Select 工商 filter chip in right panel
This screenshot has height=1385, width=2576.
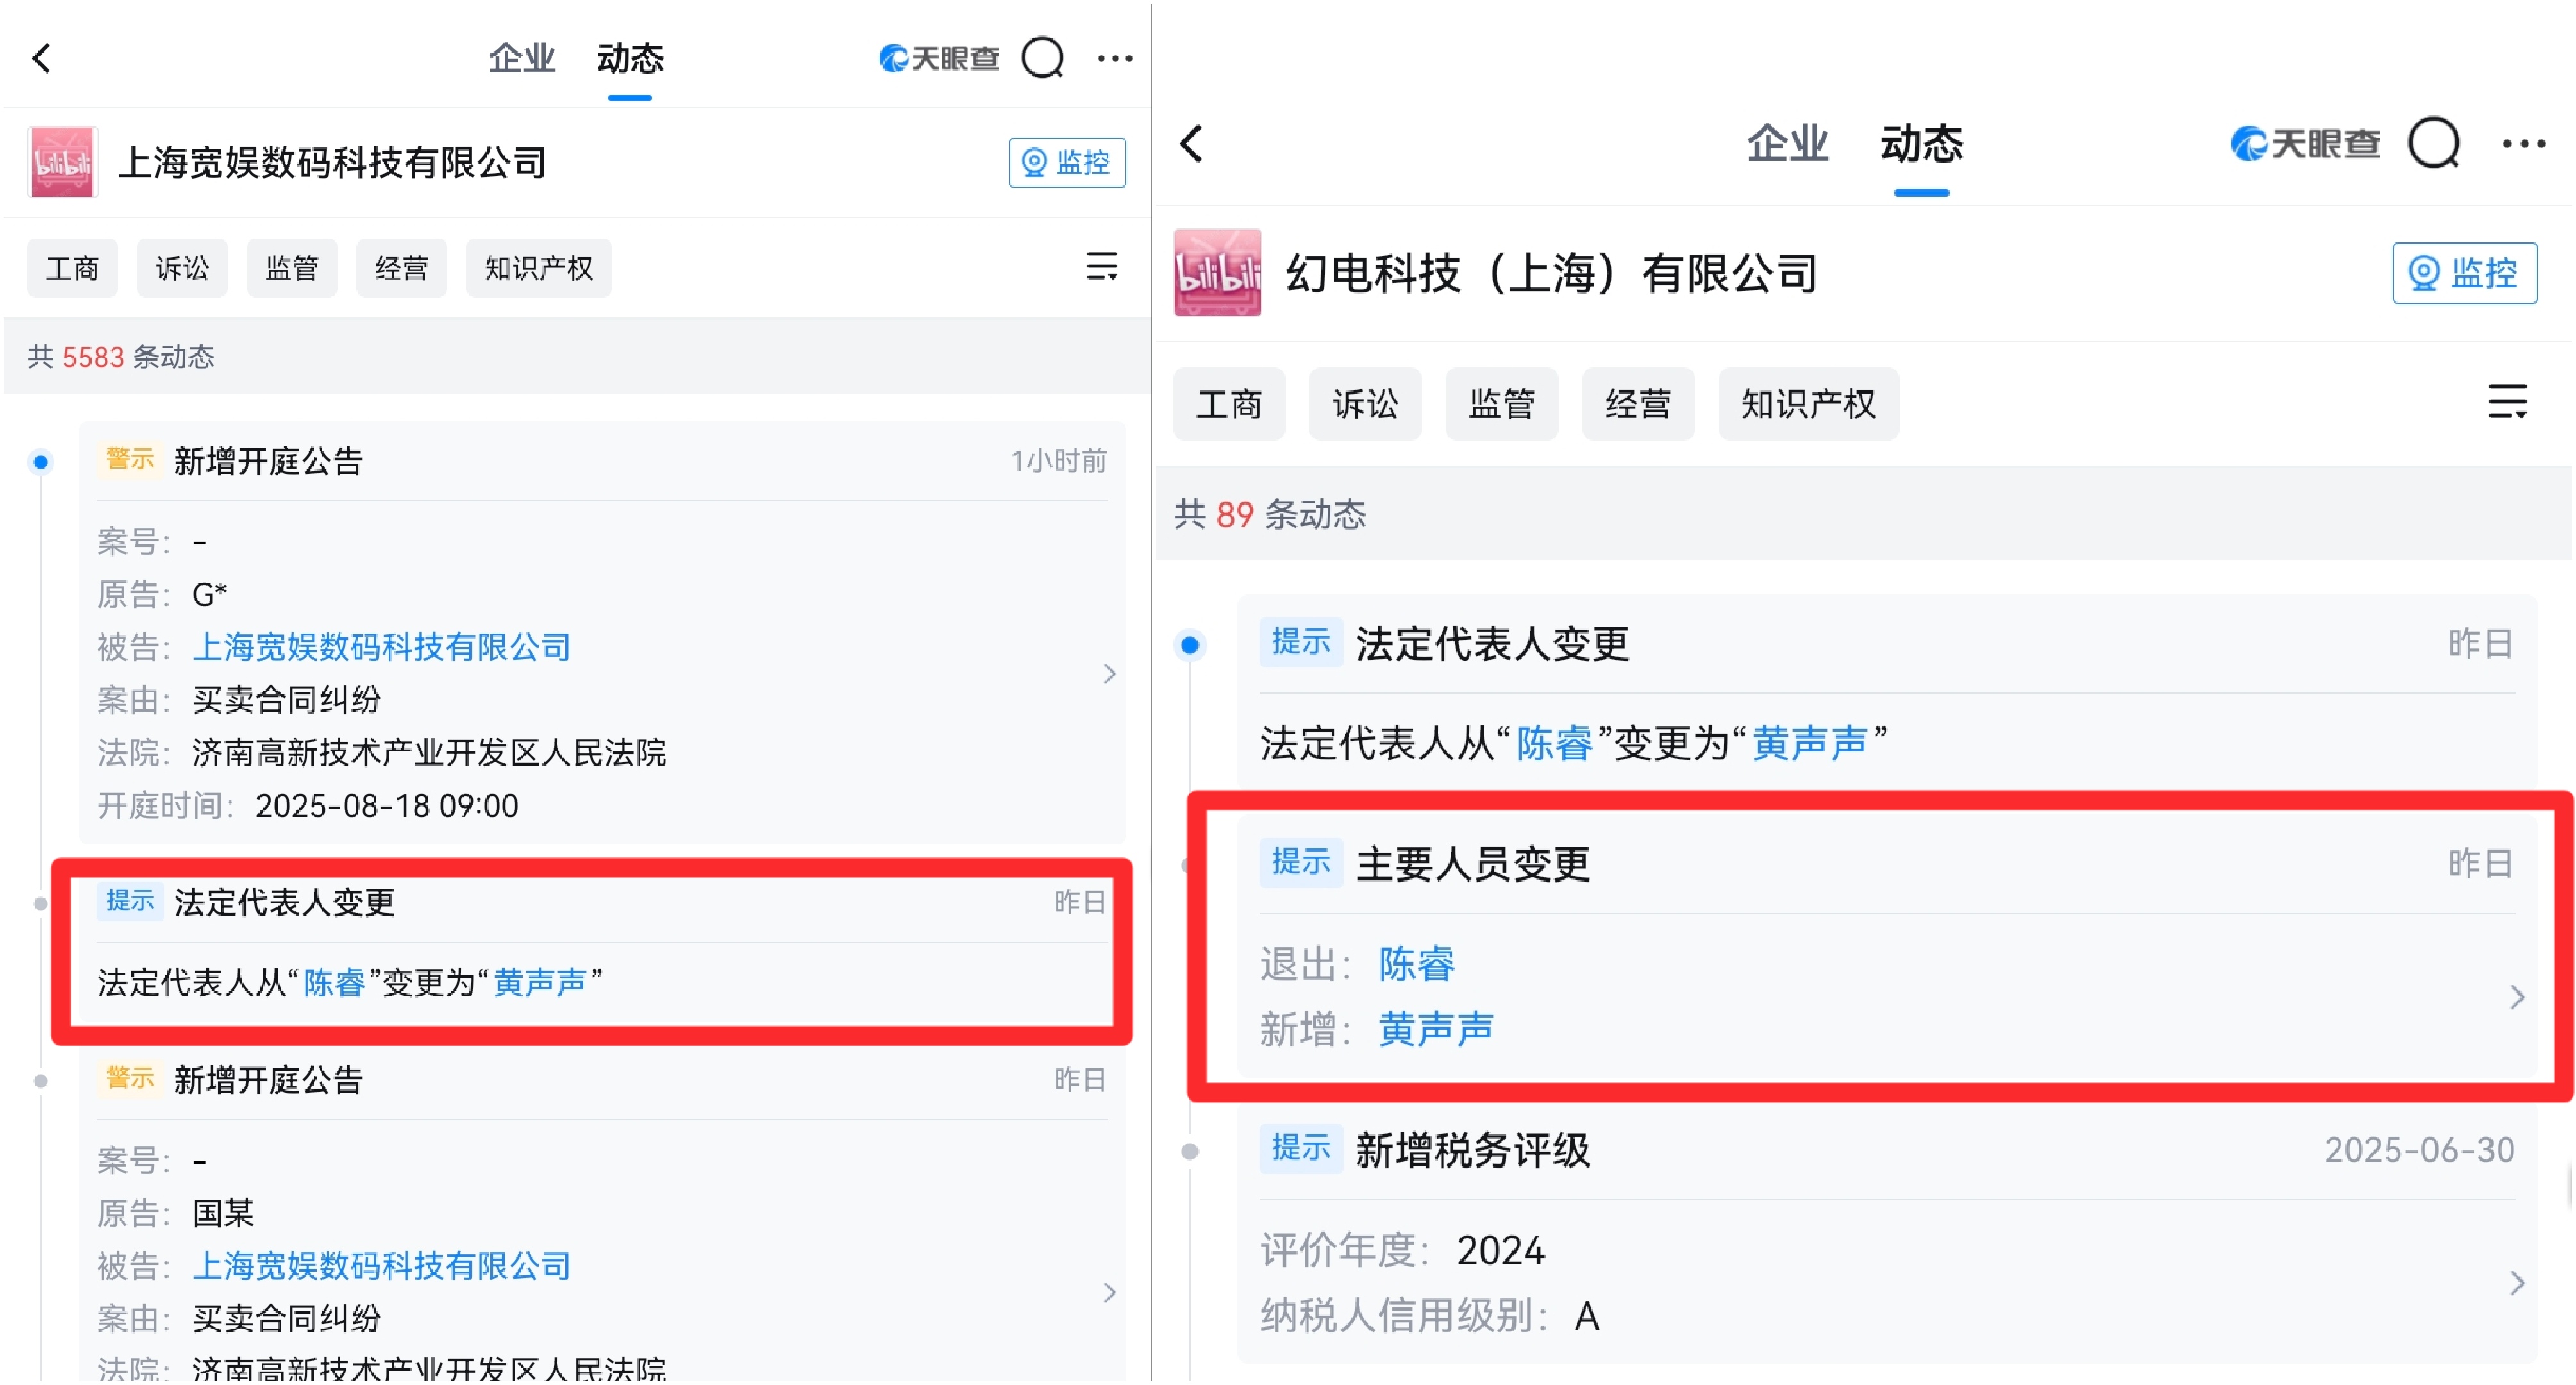(x=1229, y=404)
